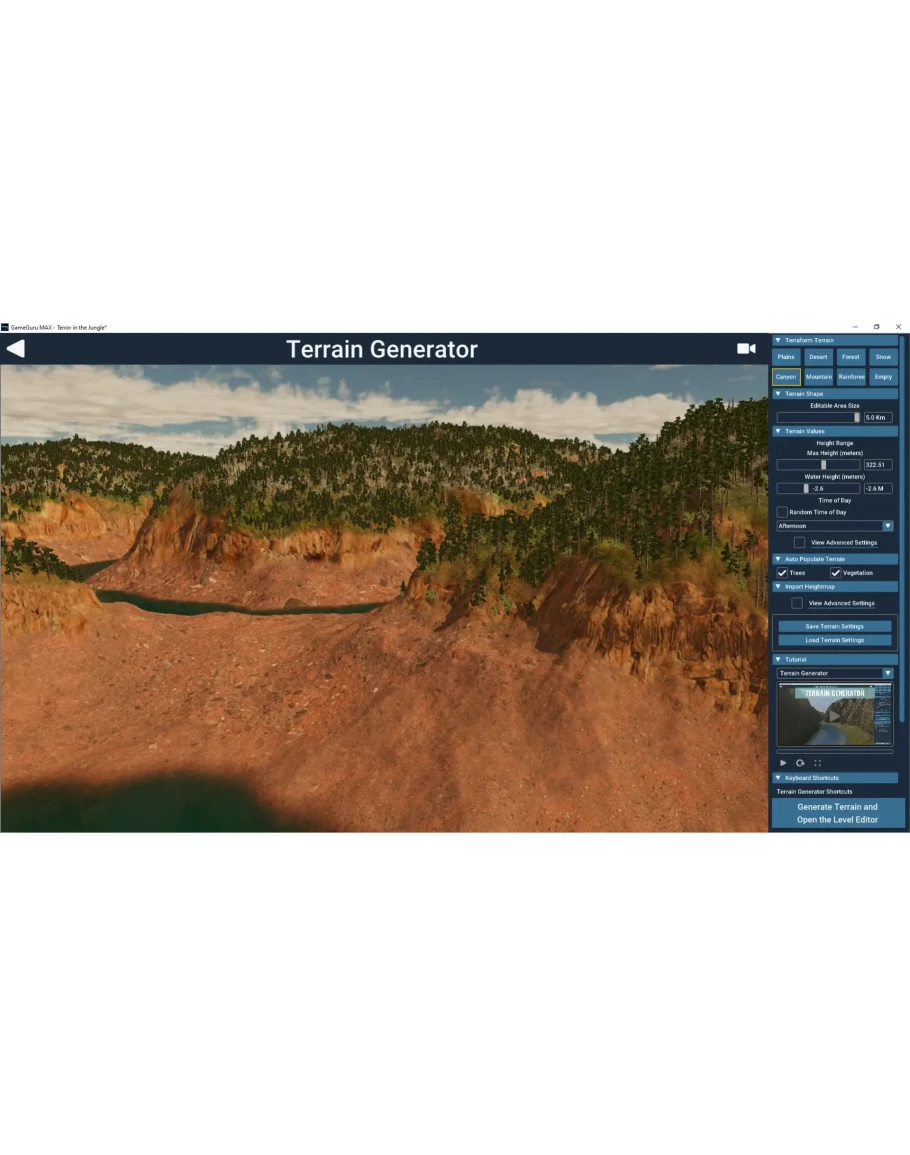
Task: Select the Snow terrain preset
Action: pyautogui.click(x=882, y=357)
